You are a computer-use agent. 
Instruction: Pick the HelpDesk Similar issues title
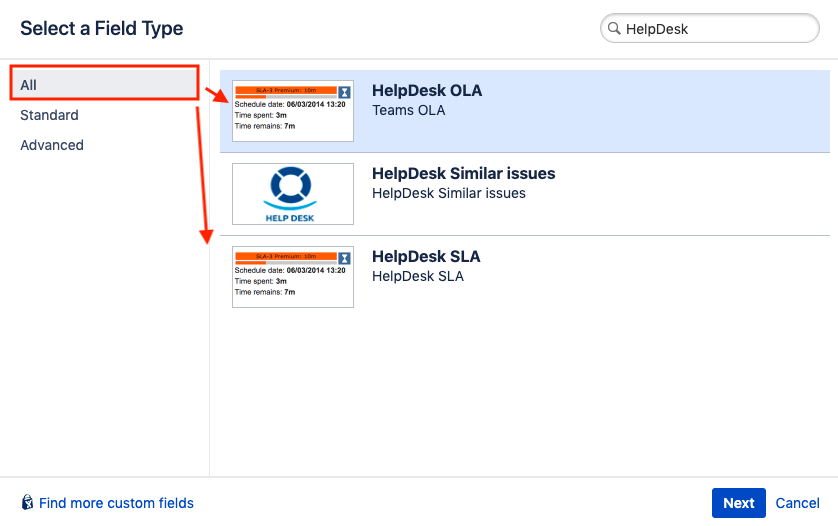463,173
